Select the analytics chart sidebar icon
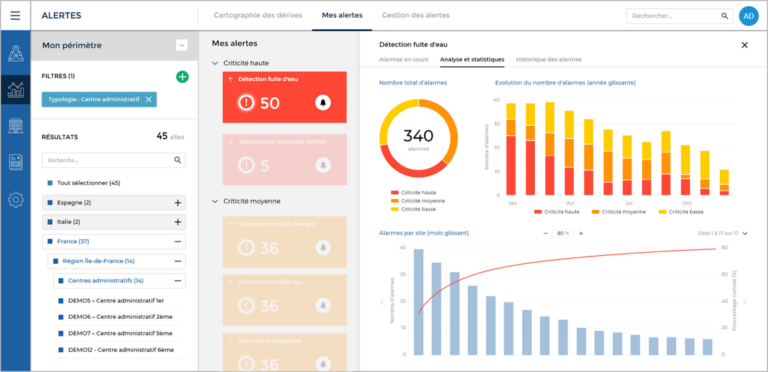768x372 pixels. 16,90
